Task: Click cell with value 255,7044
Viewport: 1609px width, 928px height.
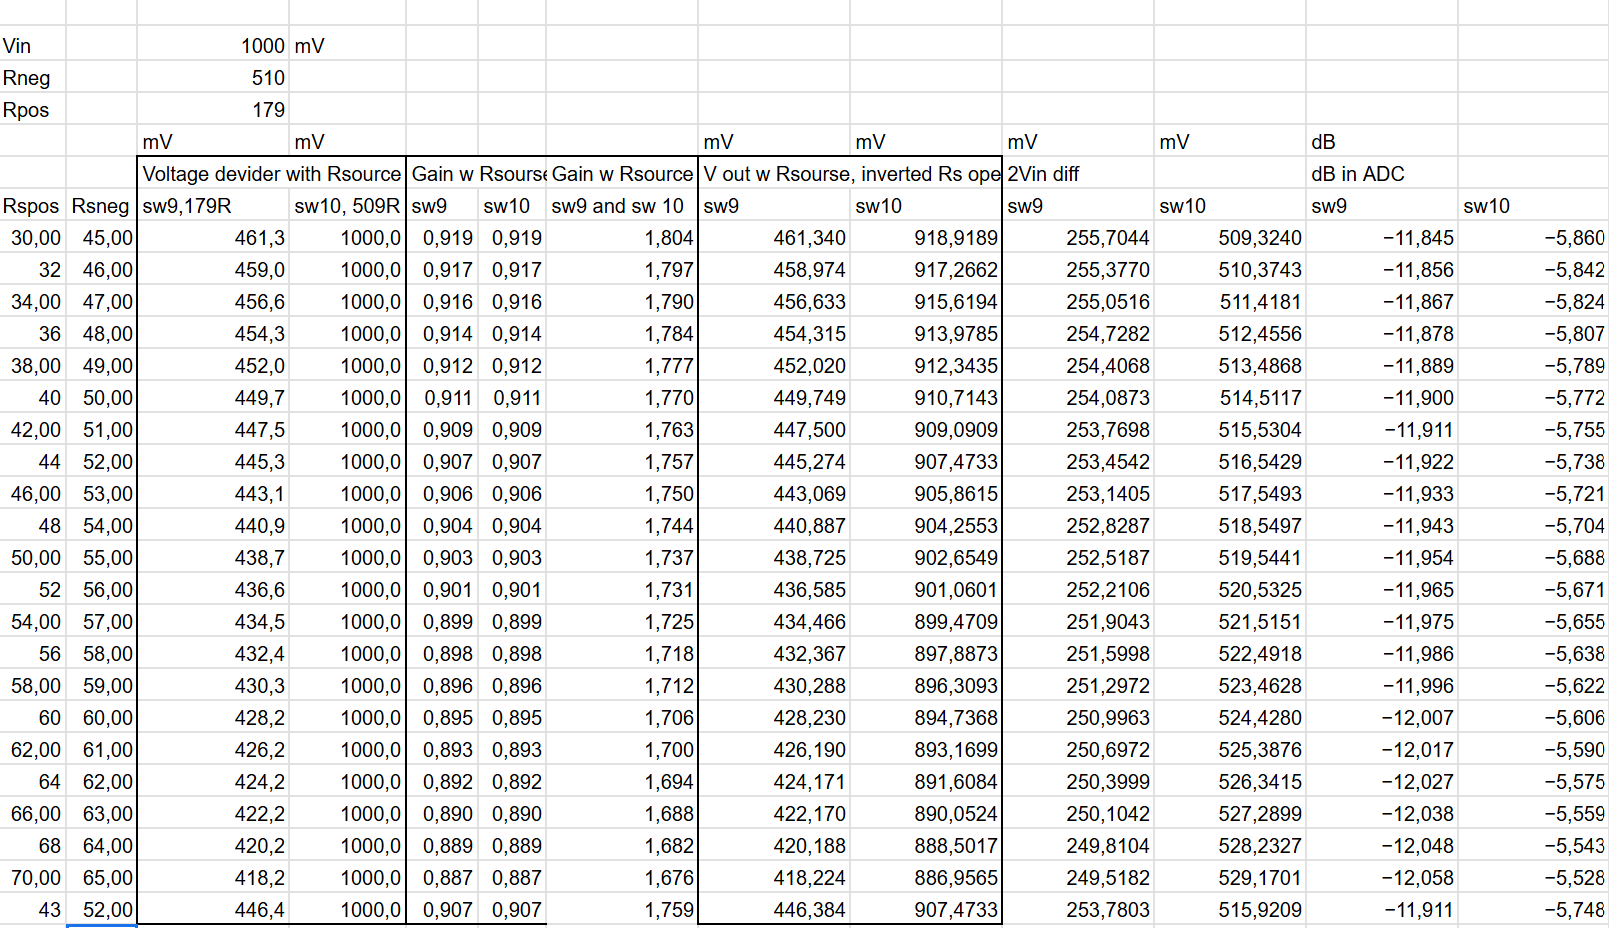Action: 1078,238
